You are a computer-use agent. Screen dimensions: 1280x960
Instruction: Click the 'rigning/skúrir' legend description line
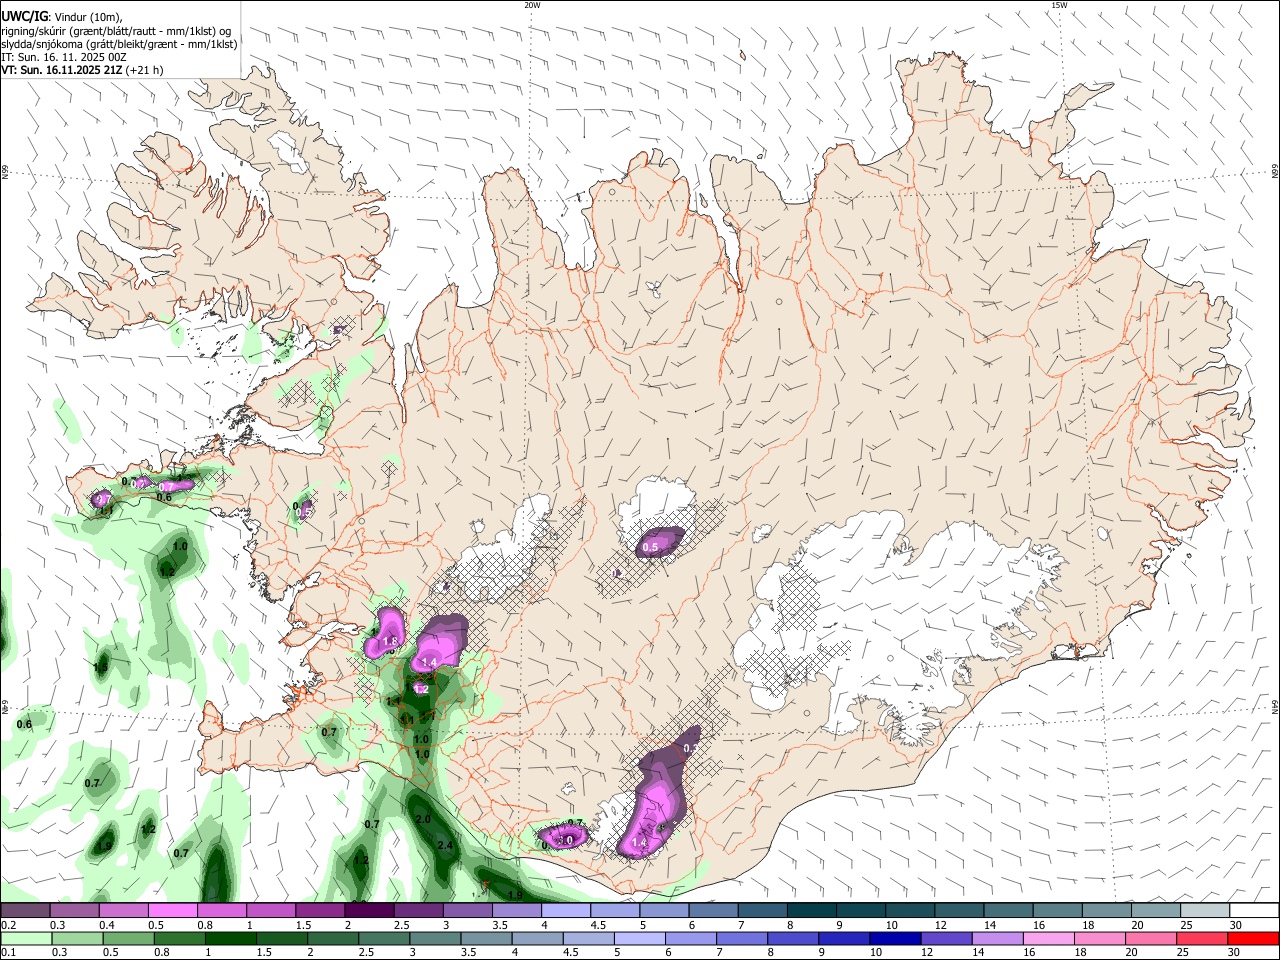[115, 31]
